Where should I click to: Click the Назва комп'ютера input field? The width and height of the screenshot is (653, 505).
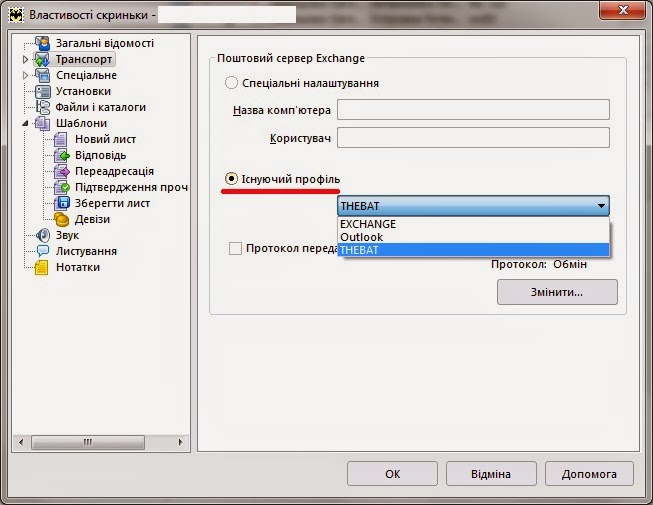[474, 109]
